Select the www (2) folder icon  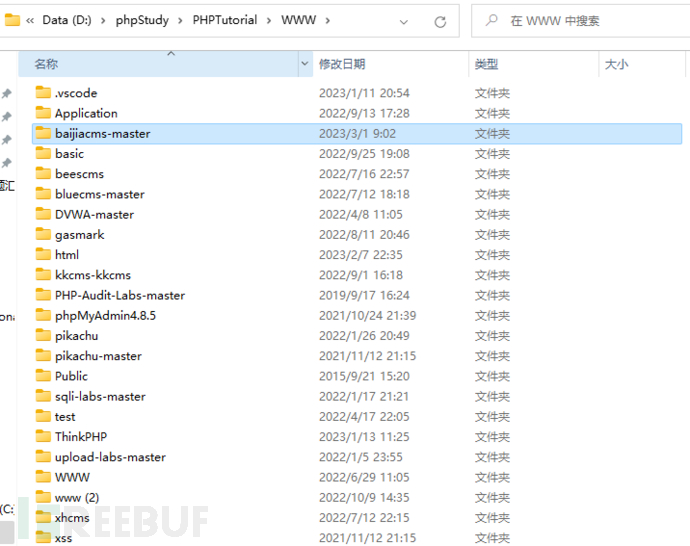pyautogui.click(x=43, y=497)
